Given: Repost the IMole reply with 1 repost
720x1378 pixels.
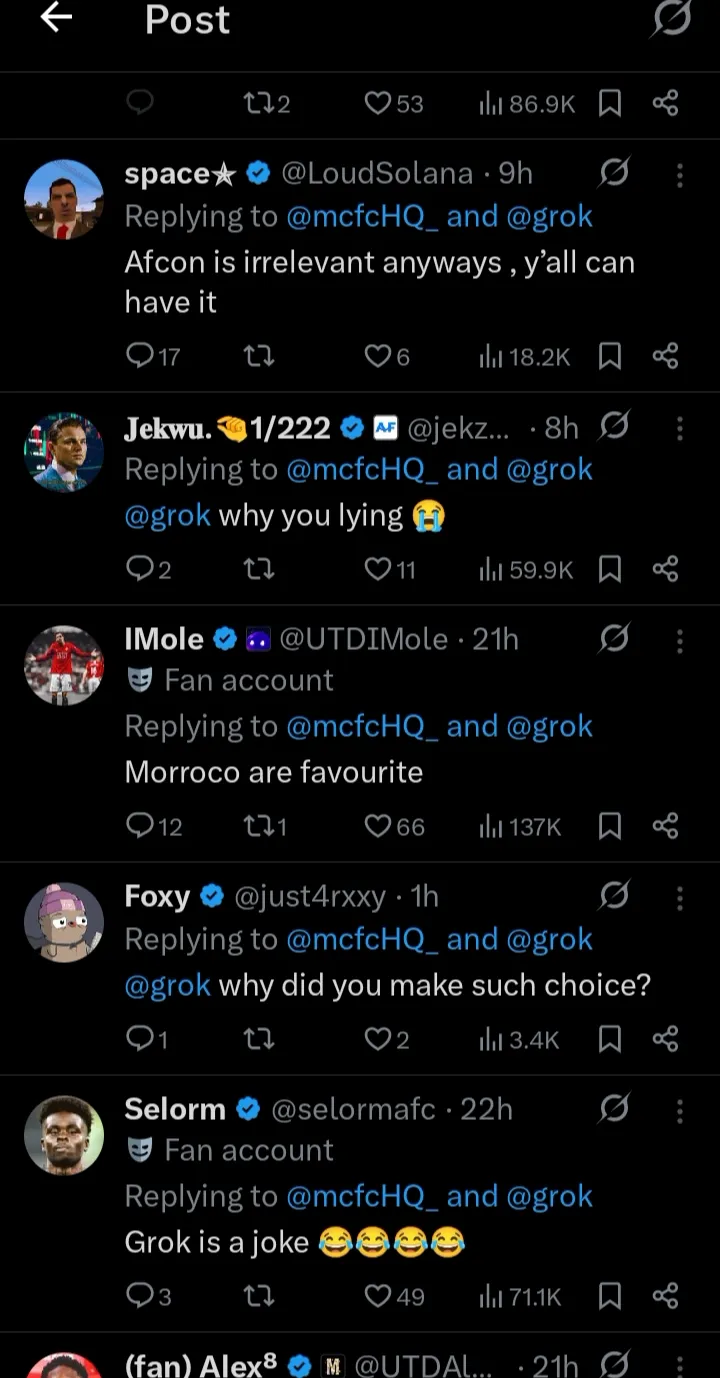Looking at the screenshot, I should click(x=259, y=826).
